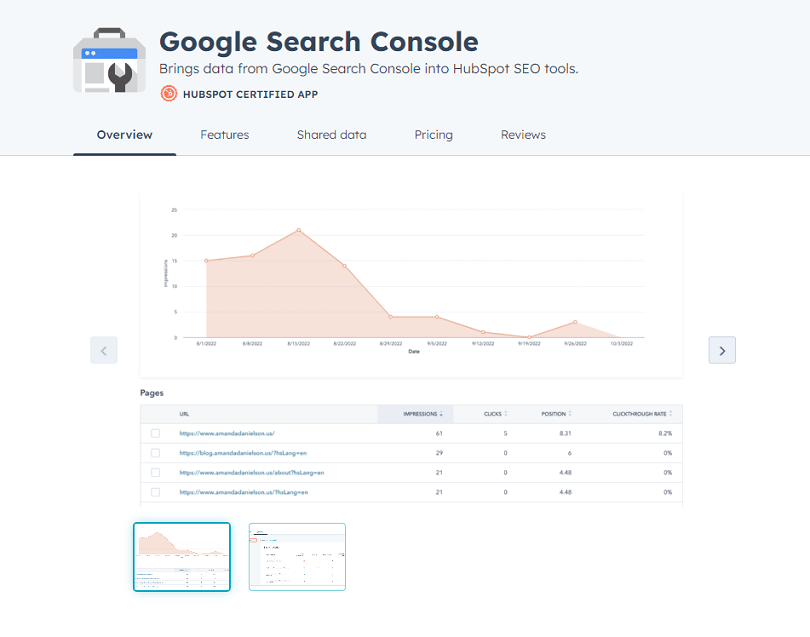Screen dimensions: 810x637
Task: Open the Overview tab
Action: point(124,135)
